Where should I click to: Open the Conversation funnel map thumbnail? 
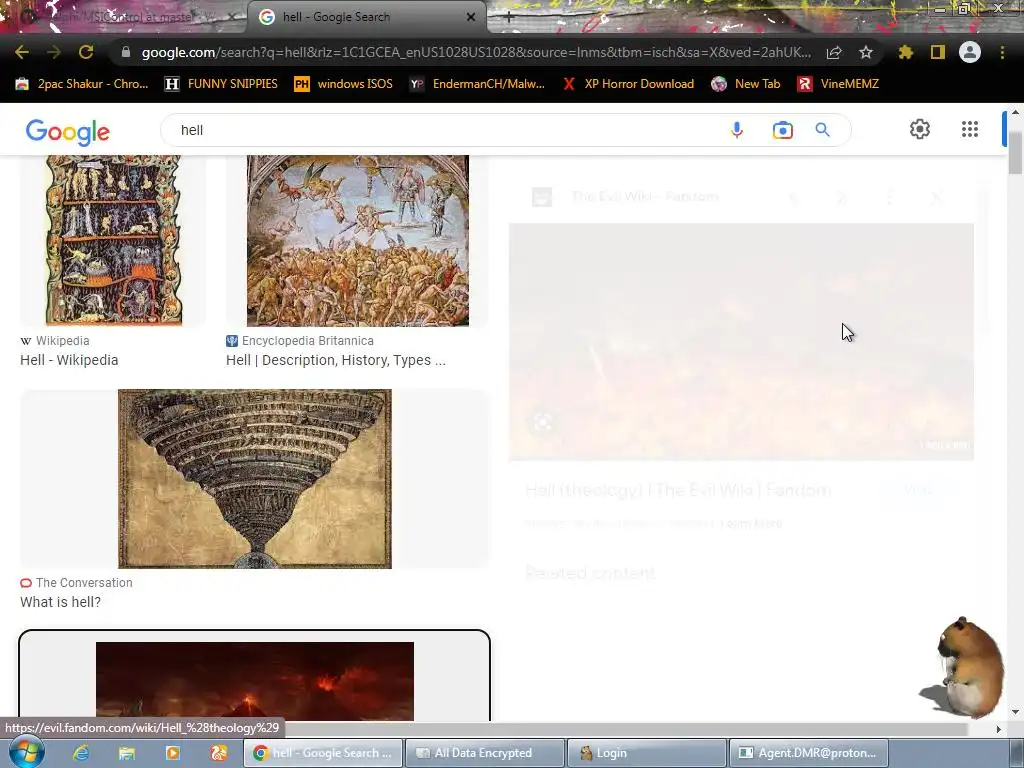click(255, 479)
